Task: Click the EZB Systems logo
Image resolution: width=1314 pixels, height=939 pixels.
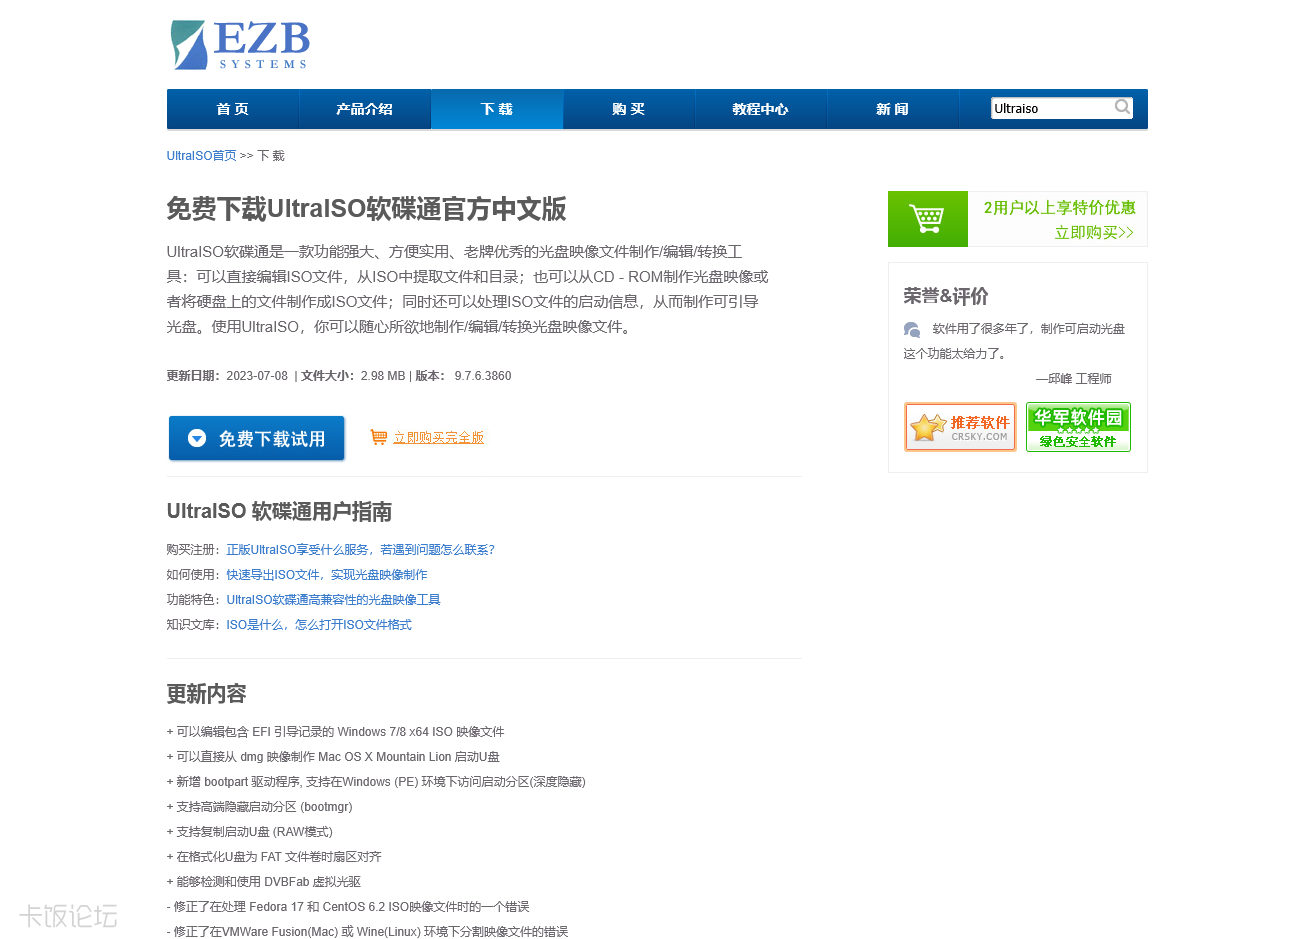Action: 239,44
